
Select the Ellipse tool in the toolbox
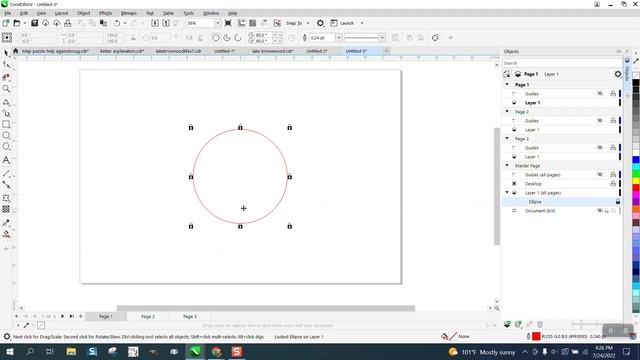click(x=6, y=136)
